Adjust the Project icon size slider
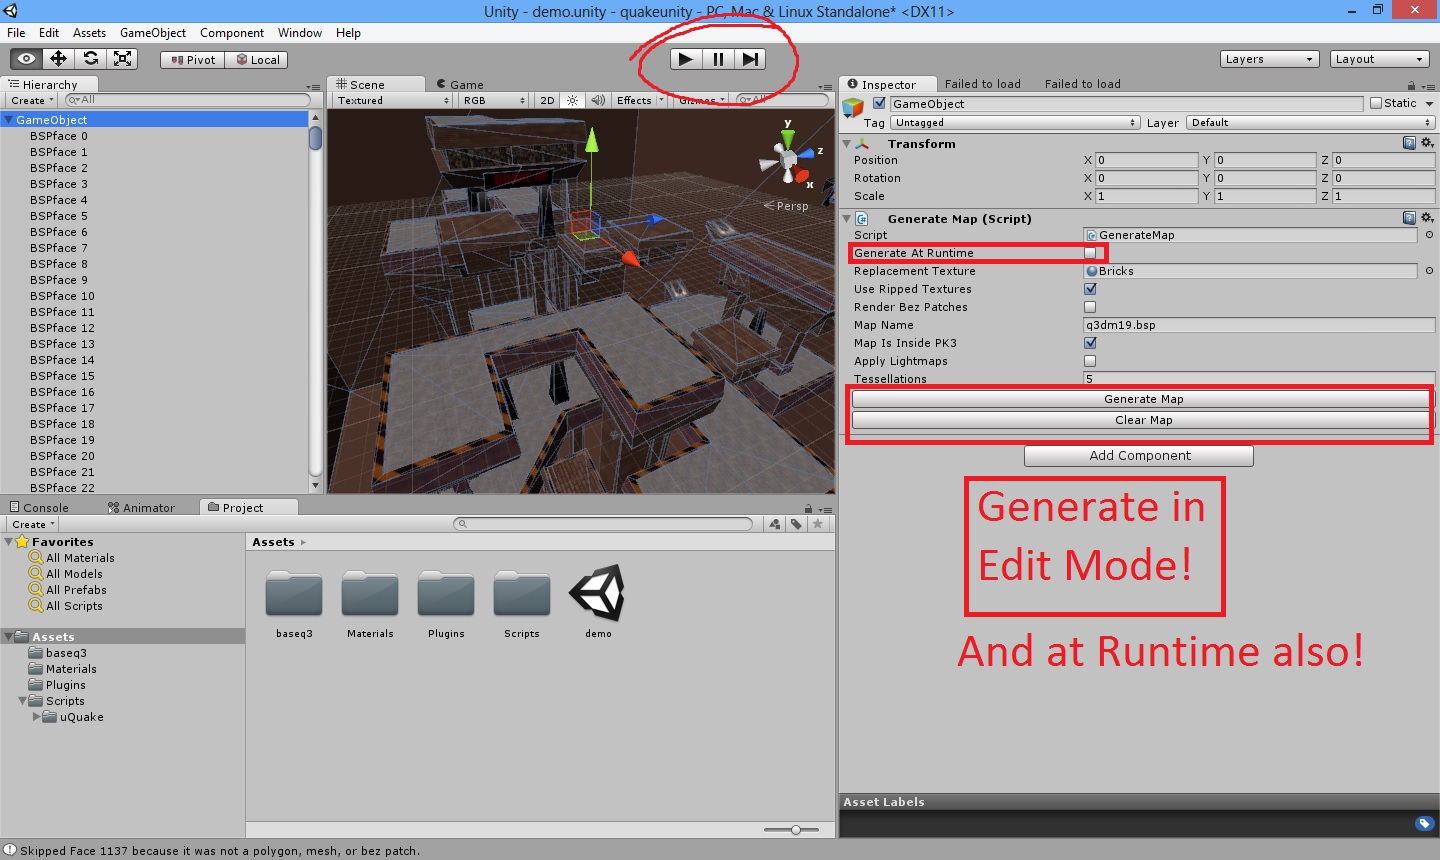The image size is (1440, 860). (796, 830)
